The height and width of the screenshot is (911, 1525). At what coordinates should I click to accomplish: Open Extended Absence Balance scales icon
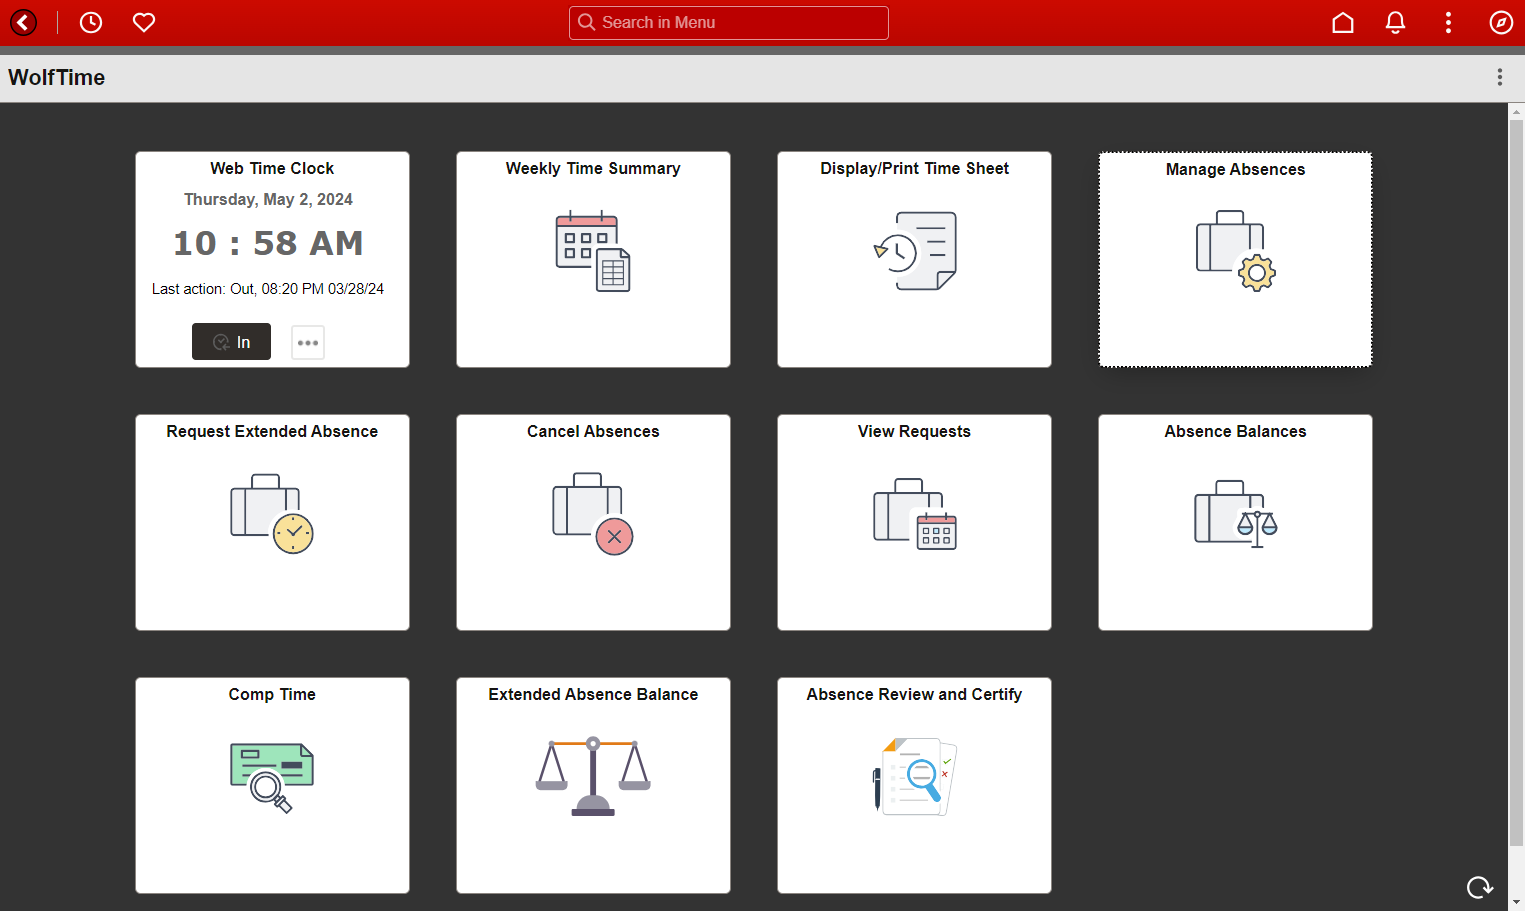point(593,777)
